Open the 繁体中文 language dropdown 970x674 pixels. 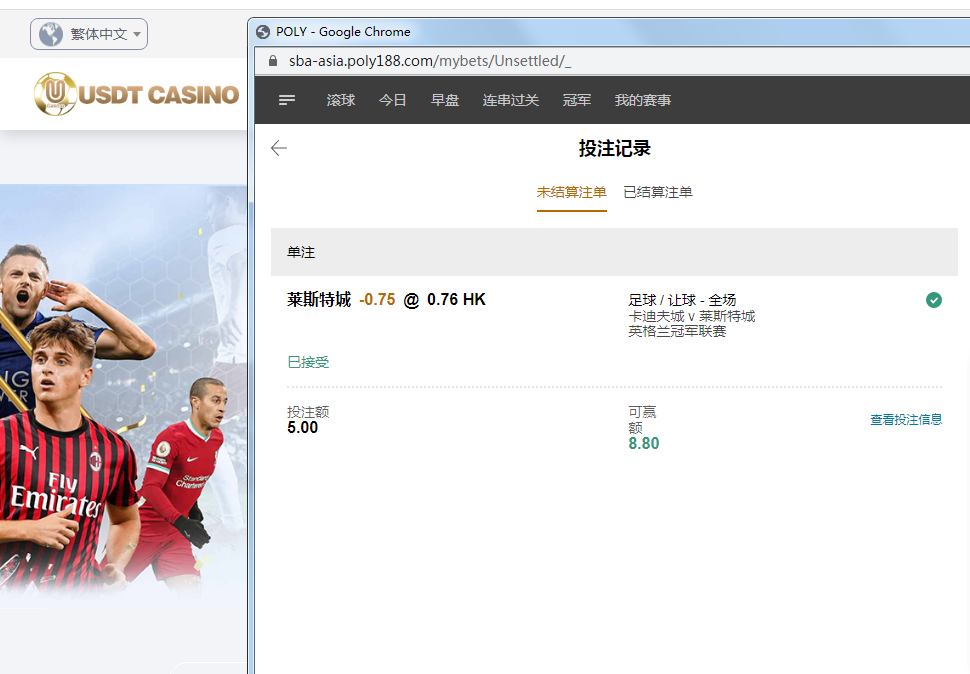pyautogui.click(x=89, y=34)
